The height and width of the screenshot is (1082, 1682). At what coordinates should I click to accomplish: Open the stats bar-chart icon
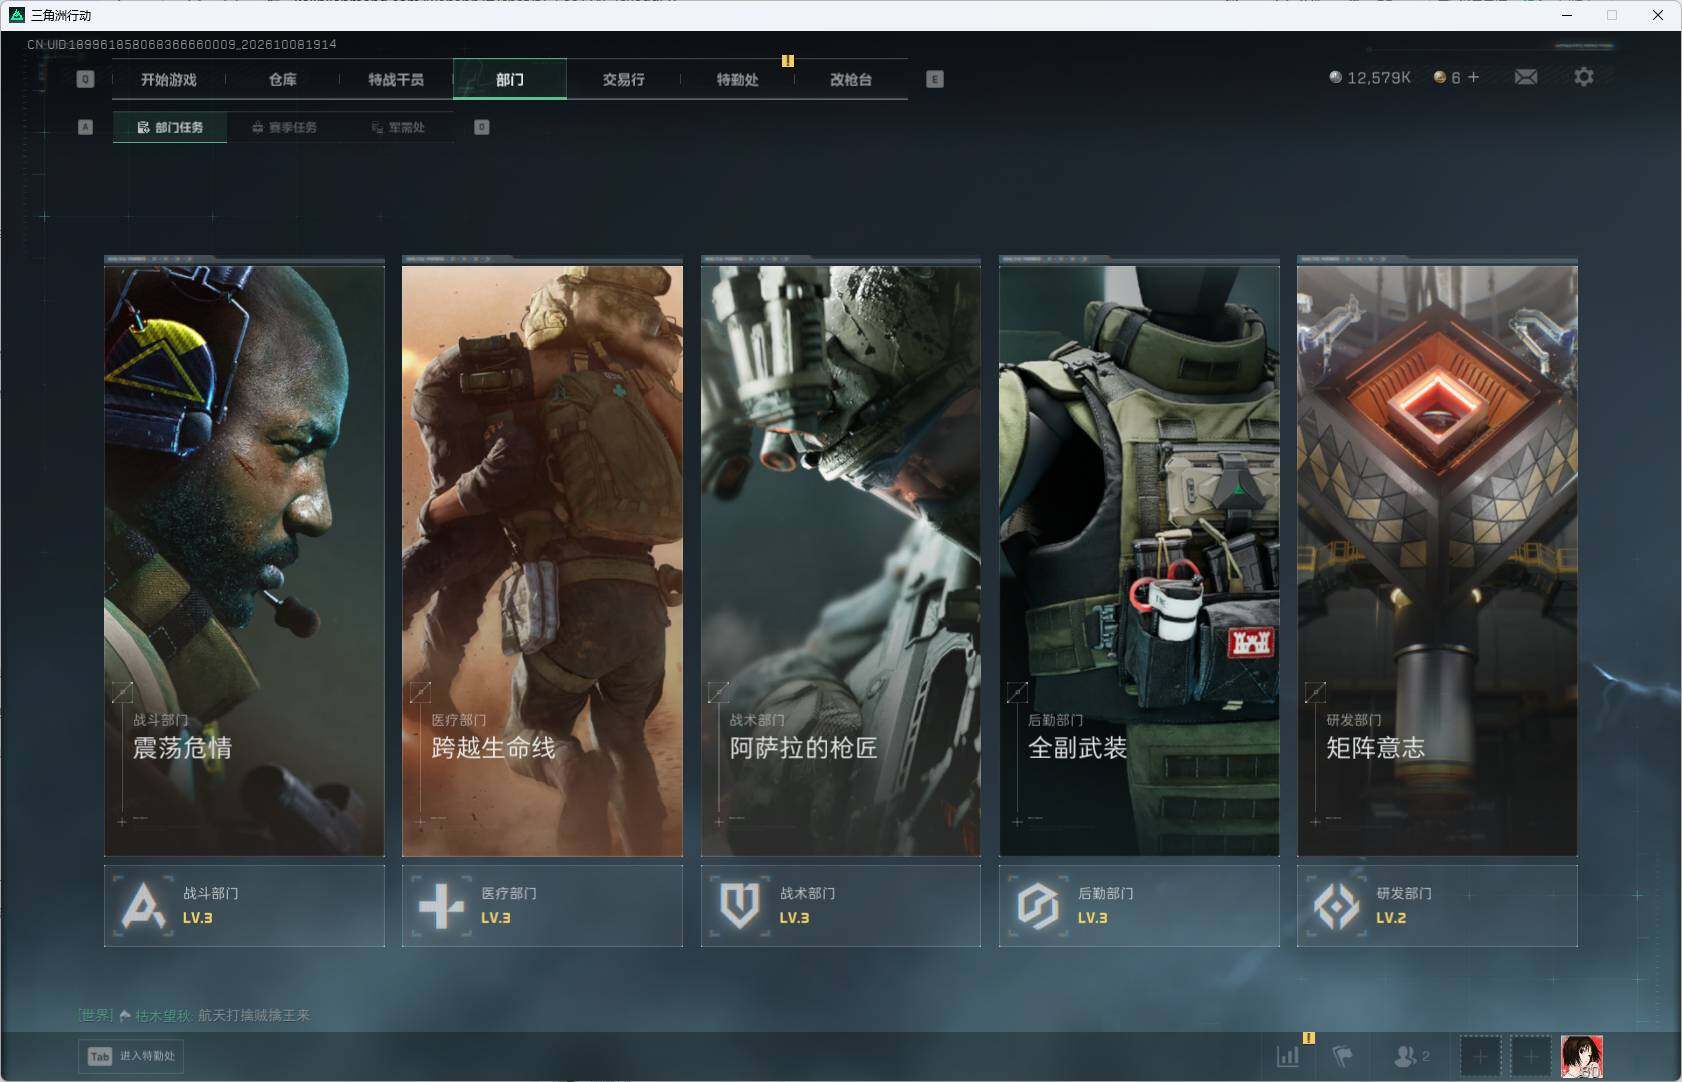coord(1288,1055)
